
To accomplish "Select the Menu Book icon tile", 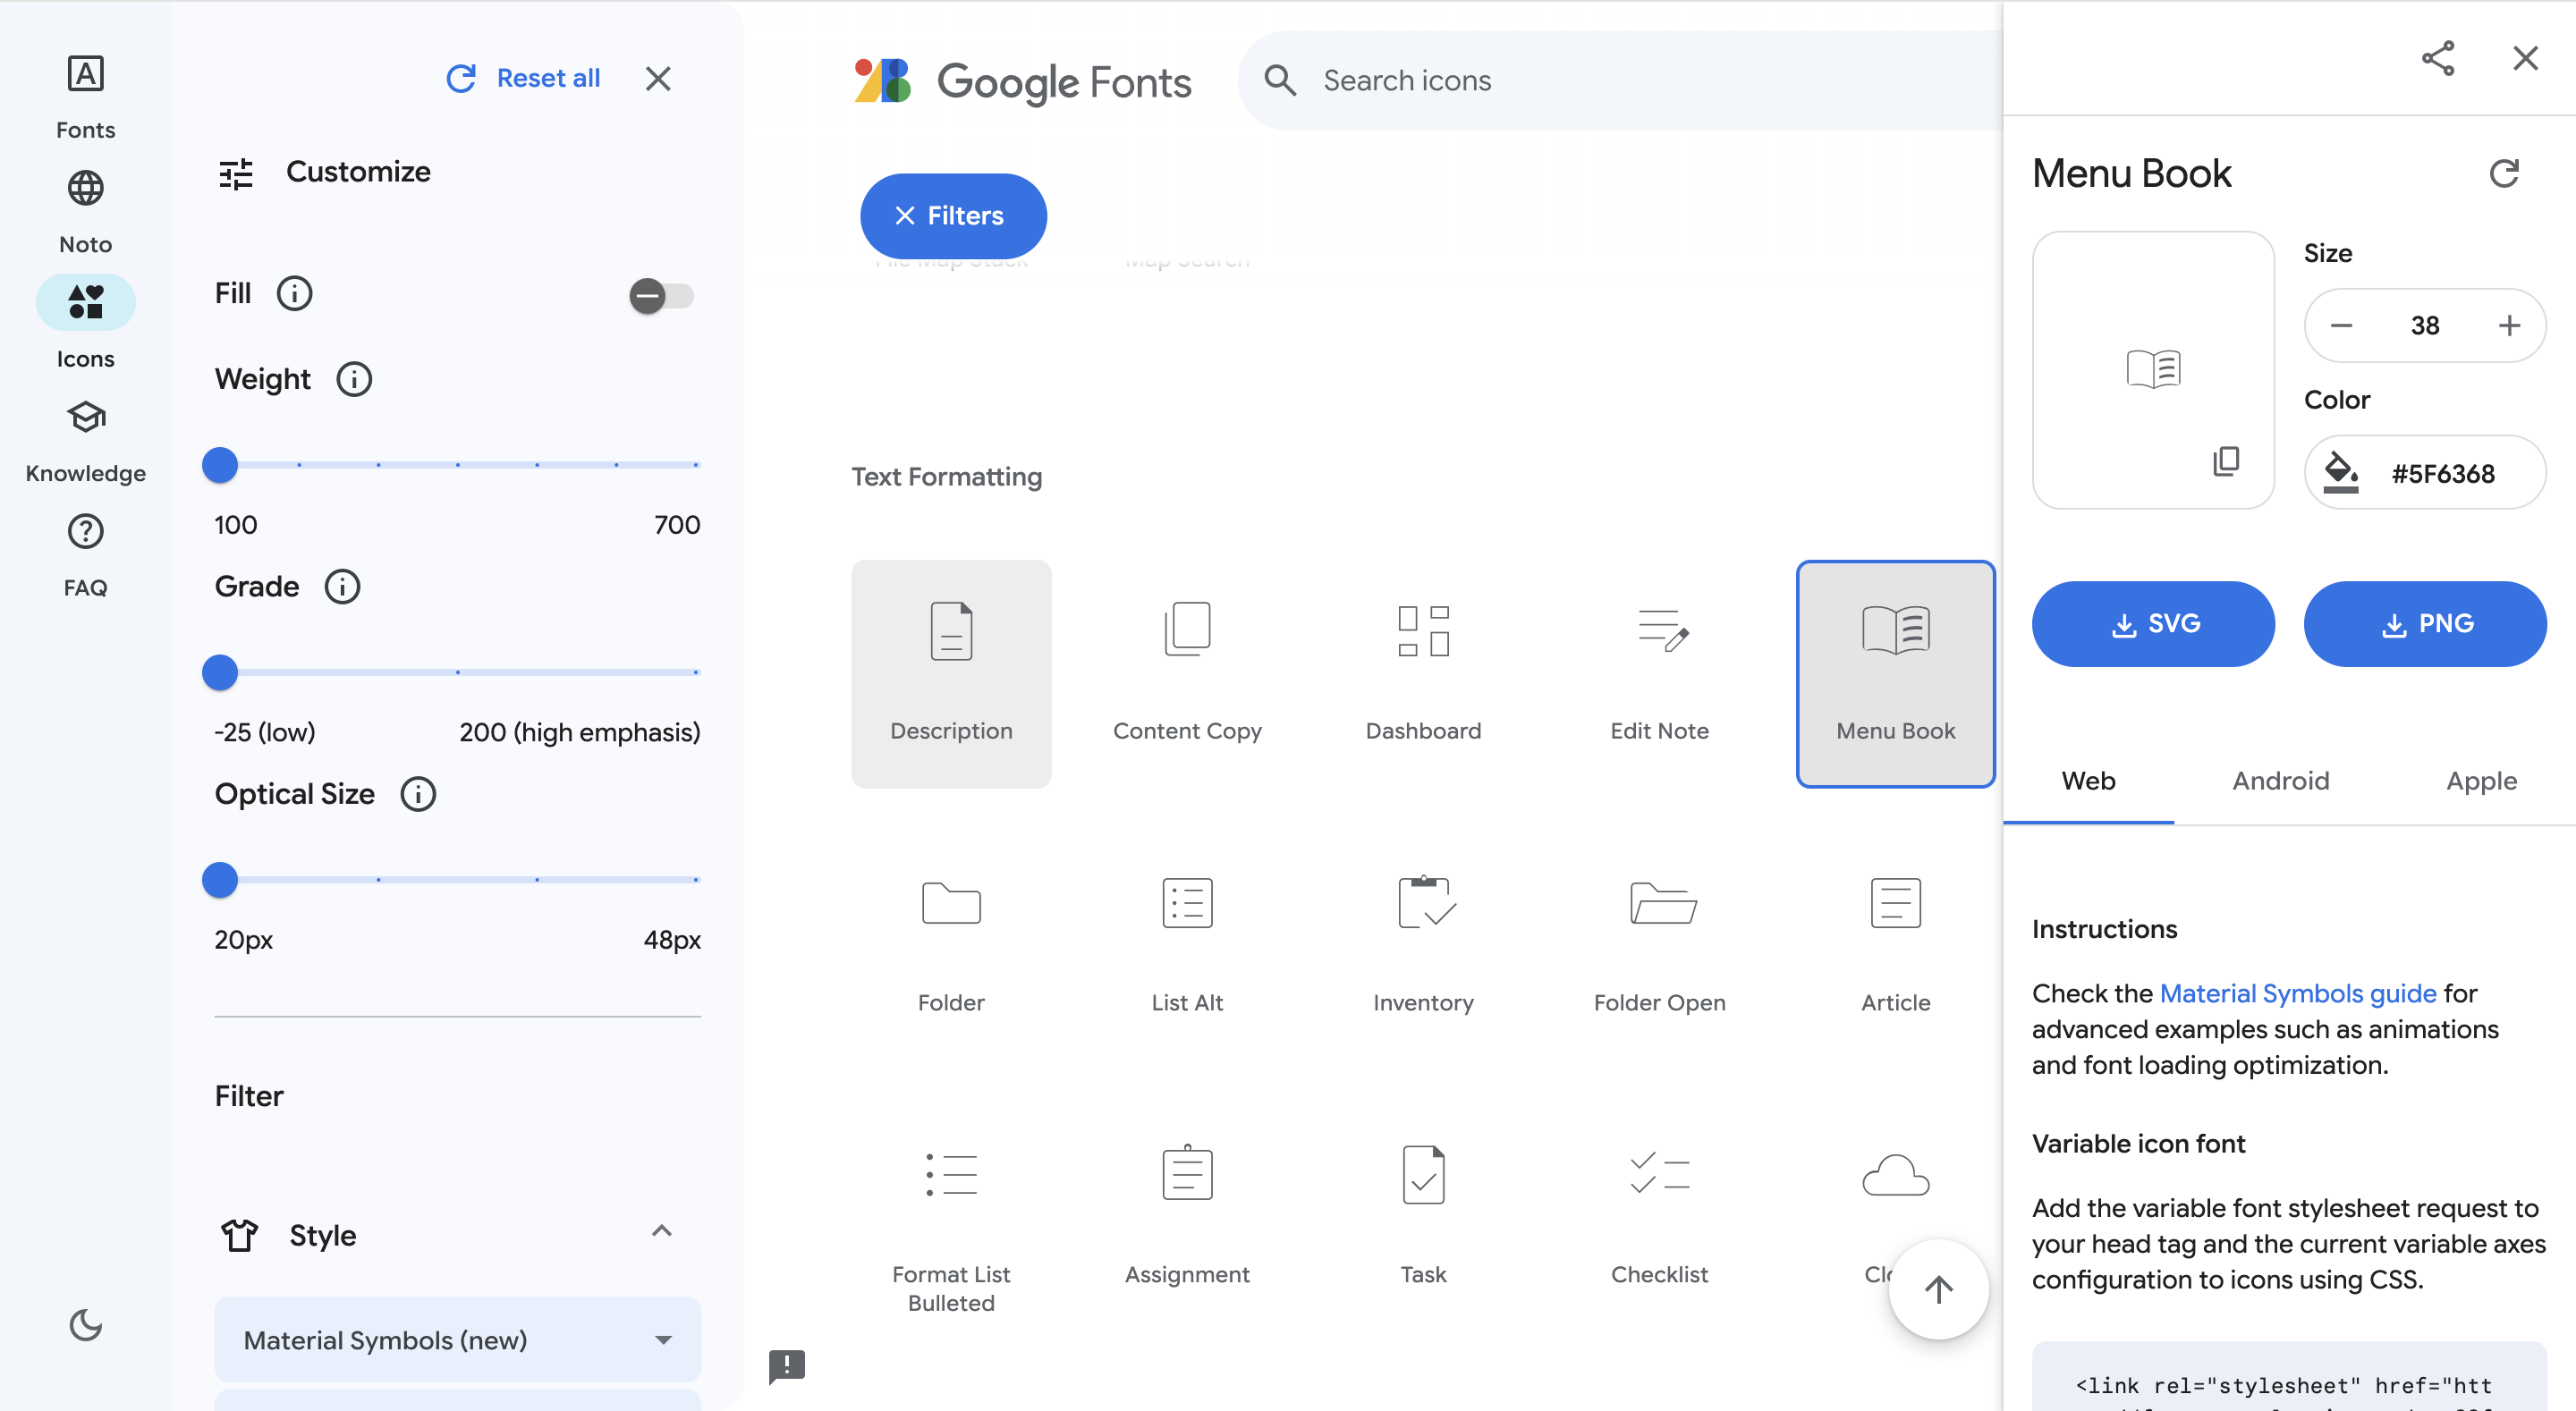I will [1896, 674].
